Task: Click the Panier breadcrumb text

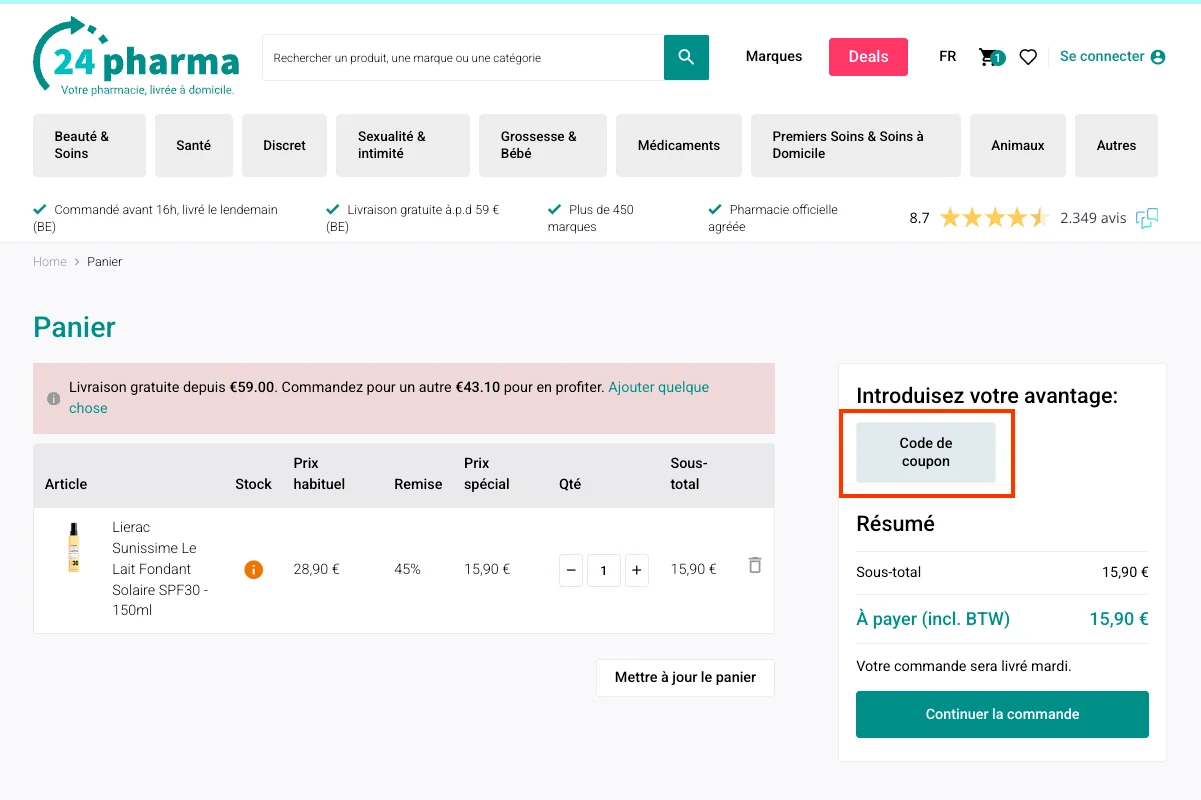Action: point(105,262)
